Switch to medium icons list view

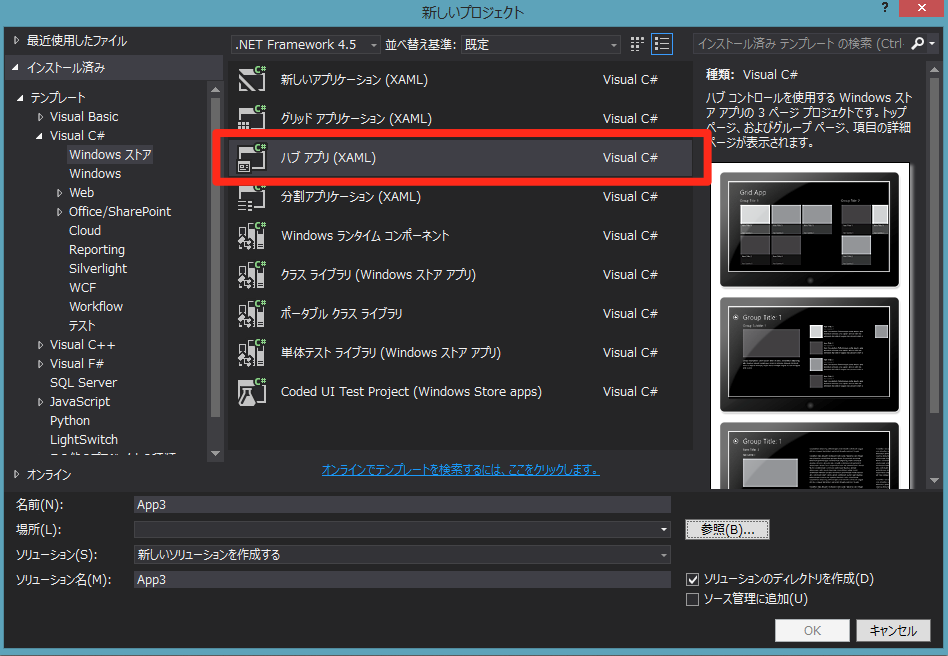pyautogui.click(x=662, y=44)
